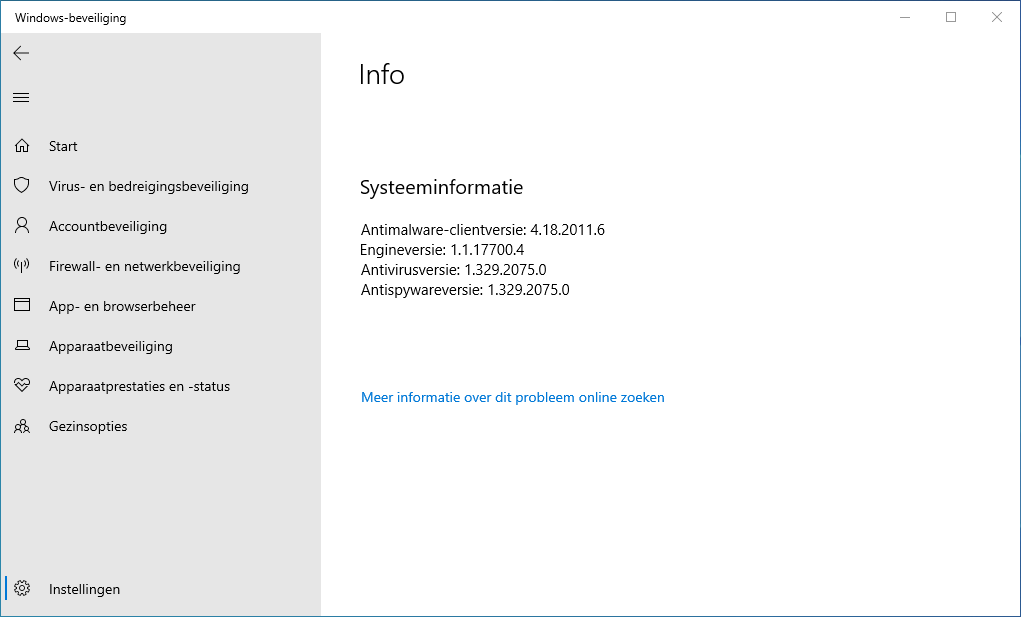Image resolution: width=1021 pixels, height=617 pixels.
Task: Click the heart icon for Apparaatprestaties en -status
Action: (x=22, y=386)
